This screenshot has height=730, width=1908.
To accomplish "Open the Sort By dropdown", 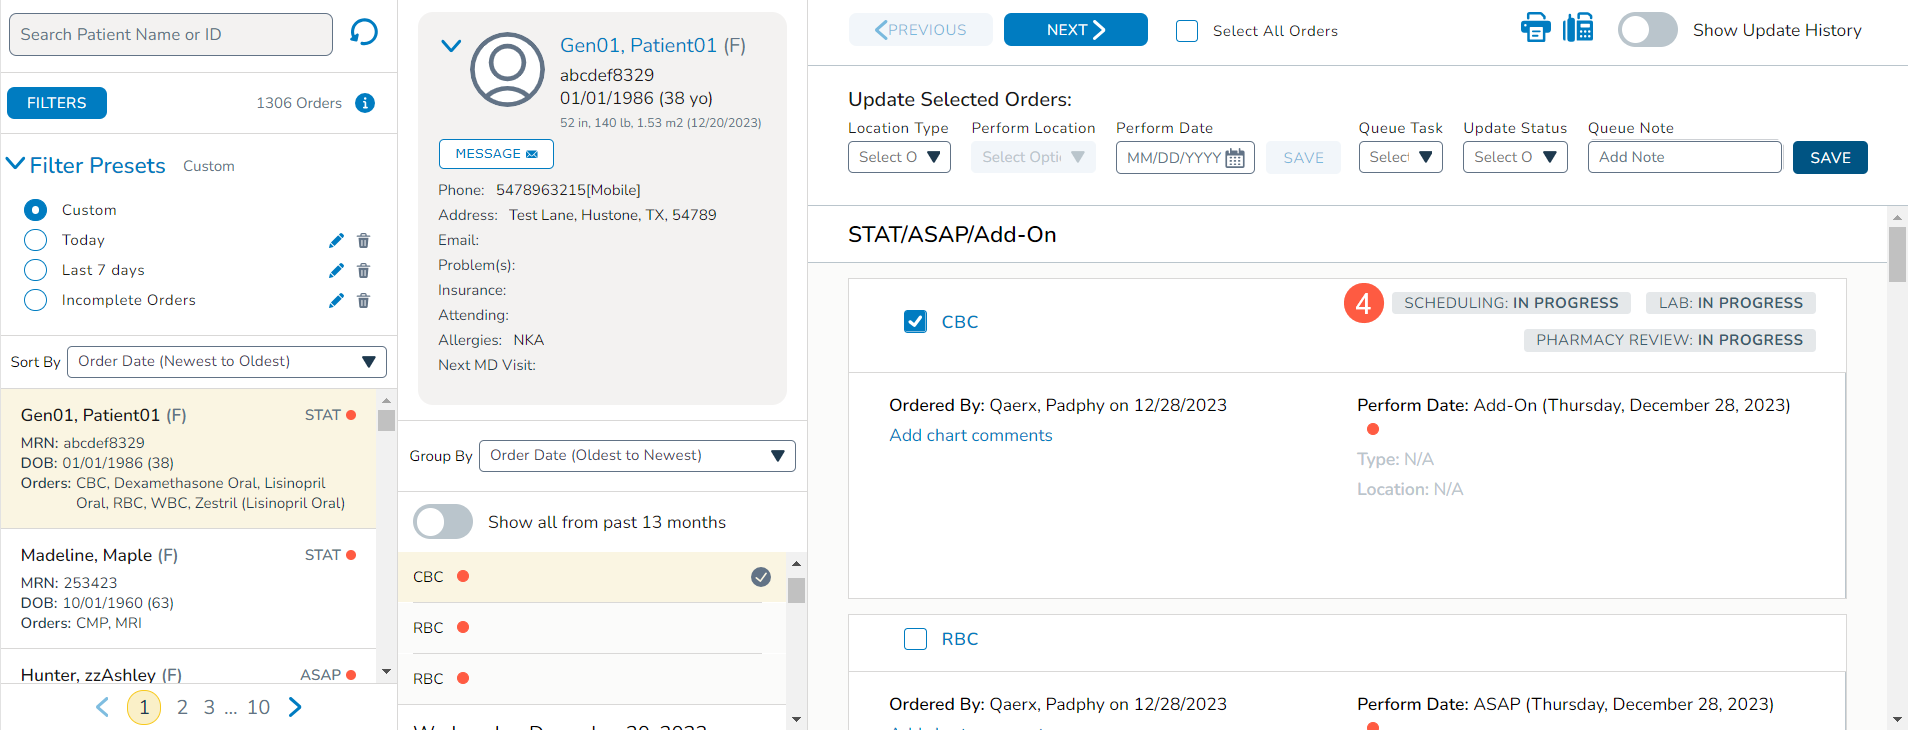I will [x=226, y=362].
